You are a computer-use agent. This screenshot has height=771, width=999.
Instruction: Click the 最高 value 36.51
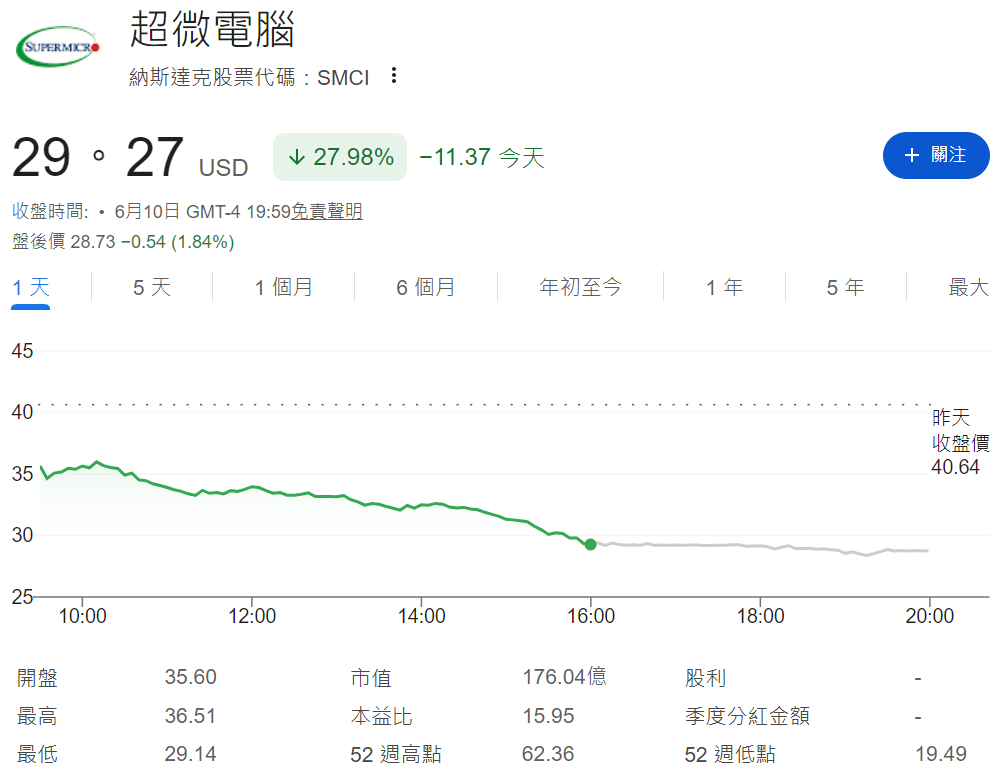(190, 716)
